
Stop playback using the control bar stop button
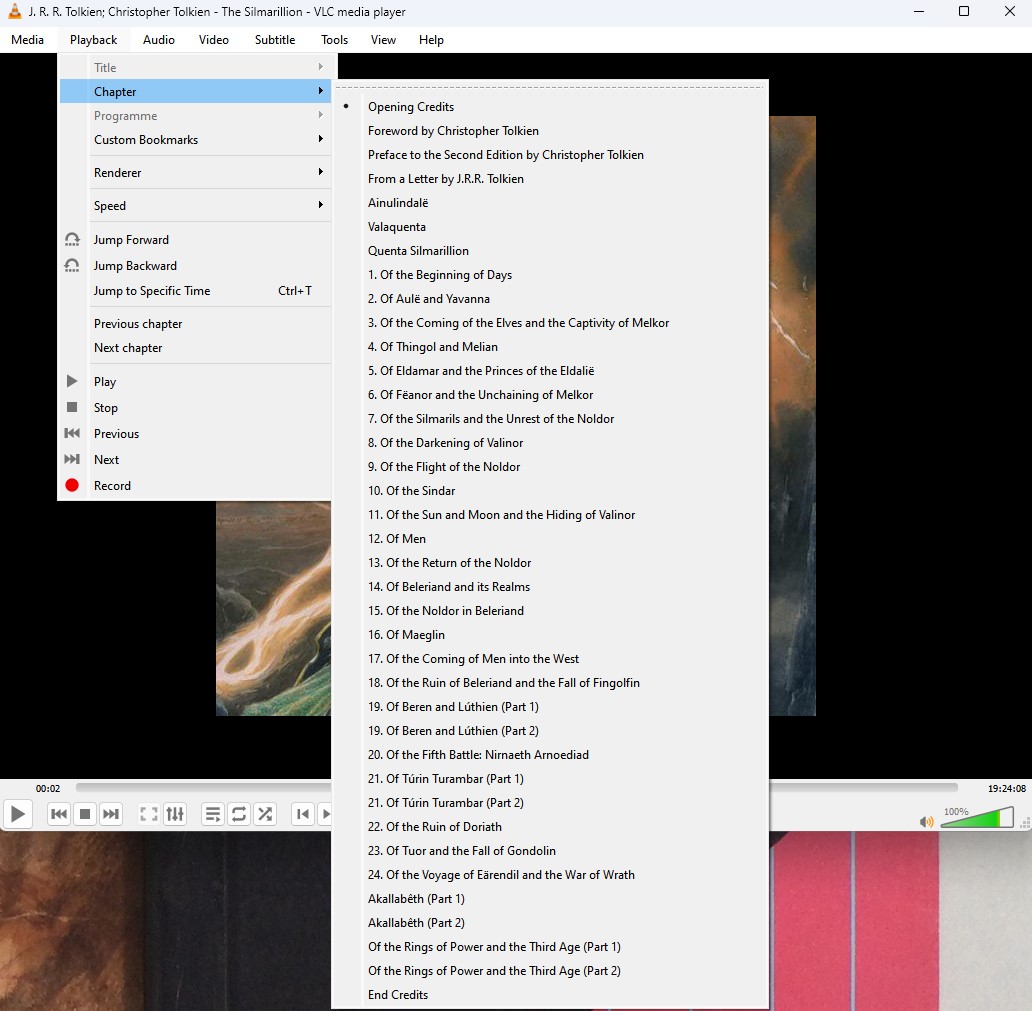pyautogui.click(x=85, y=814)
